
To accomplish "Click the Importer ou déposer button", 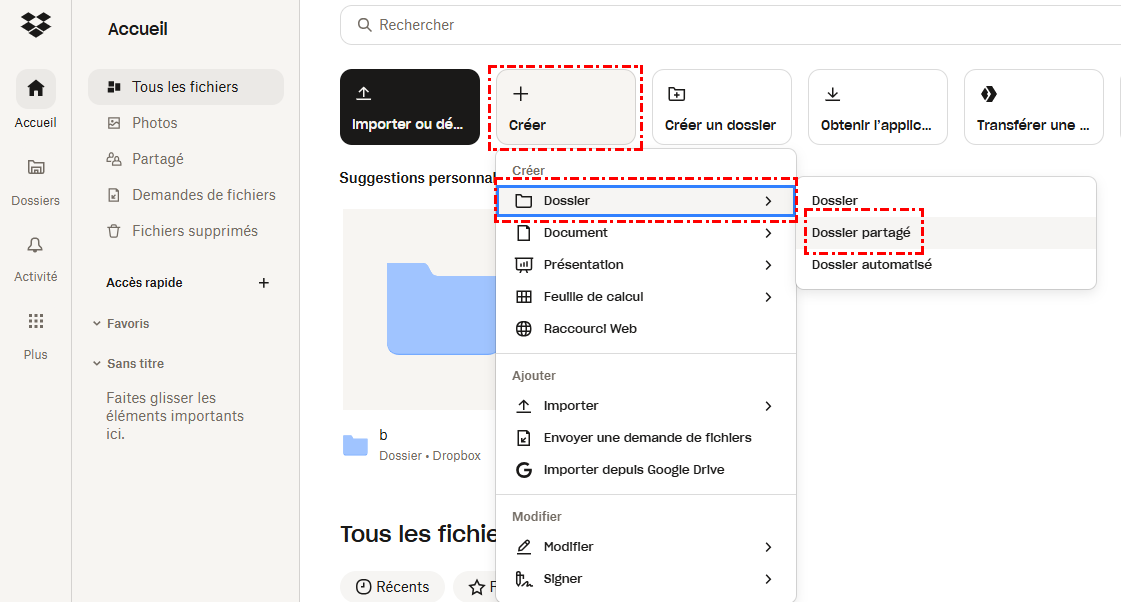I will pyautogui.click(x=410, y=107).
